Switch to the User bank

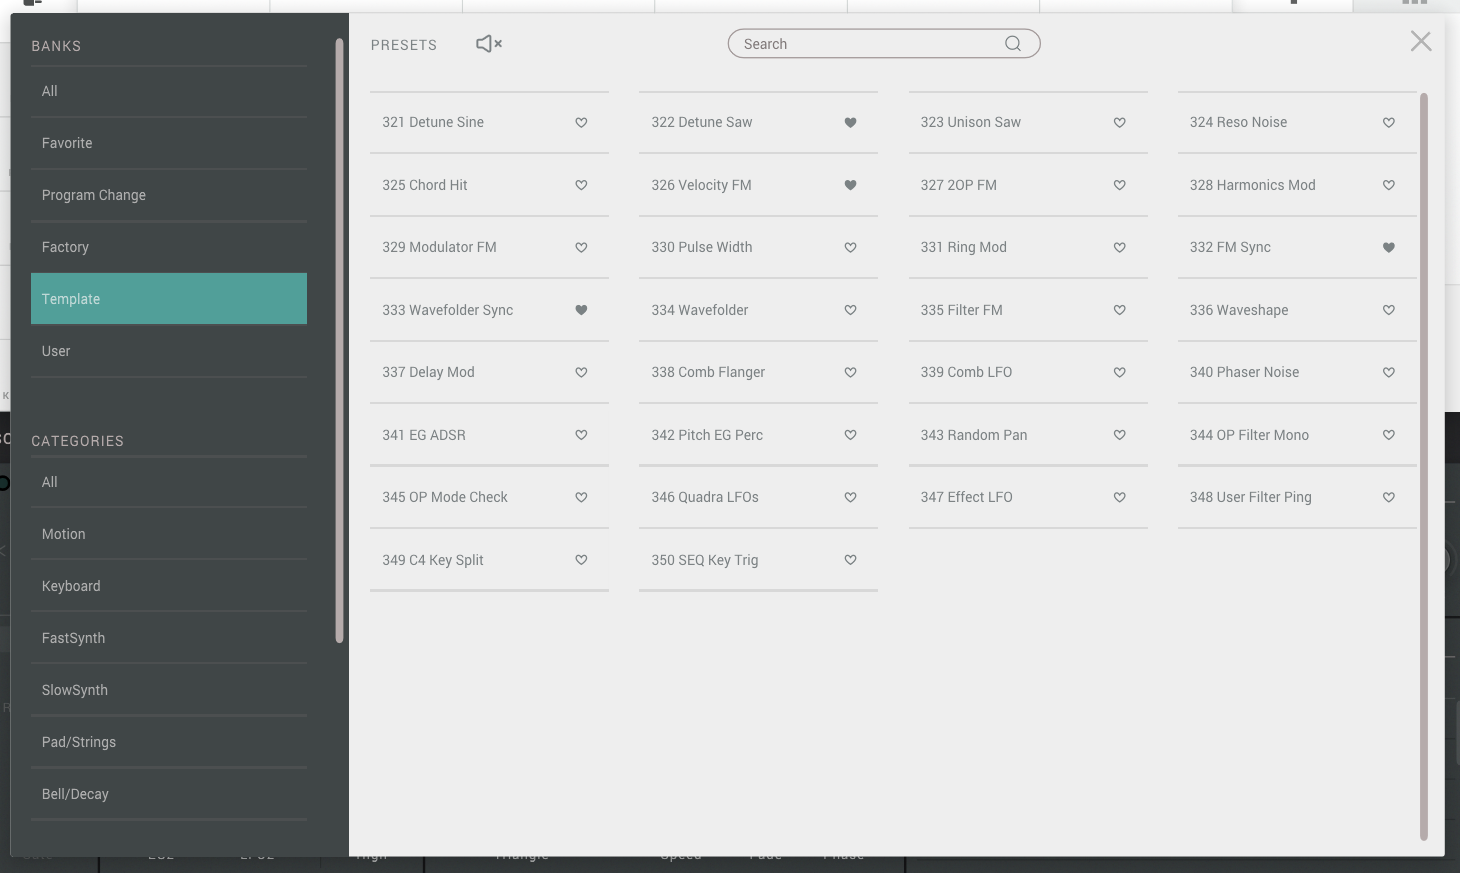tap(168, 351)
